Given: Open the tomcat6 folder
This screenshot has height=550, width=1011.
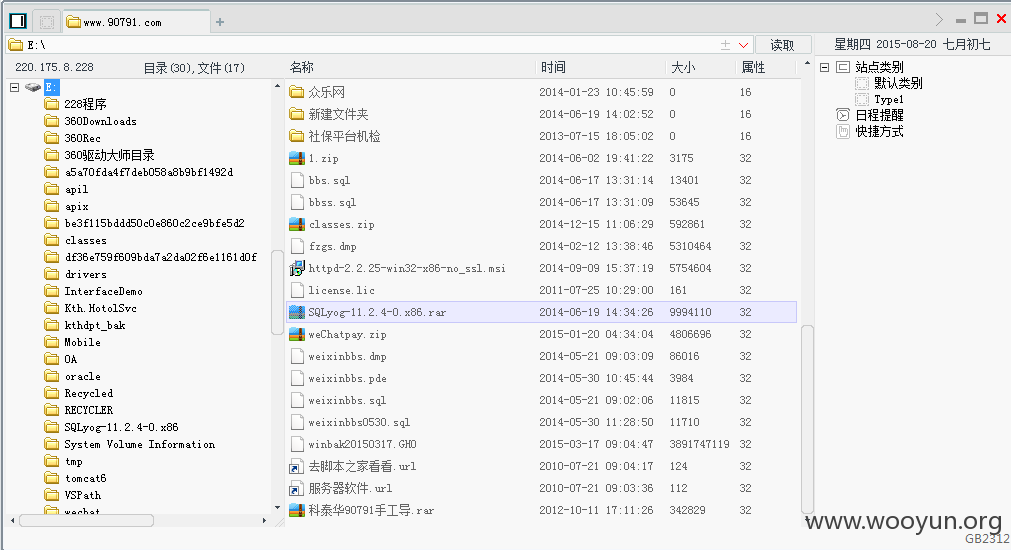Looking at the screenshot, I should click(x=85, y=478).
